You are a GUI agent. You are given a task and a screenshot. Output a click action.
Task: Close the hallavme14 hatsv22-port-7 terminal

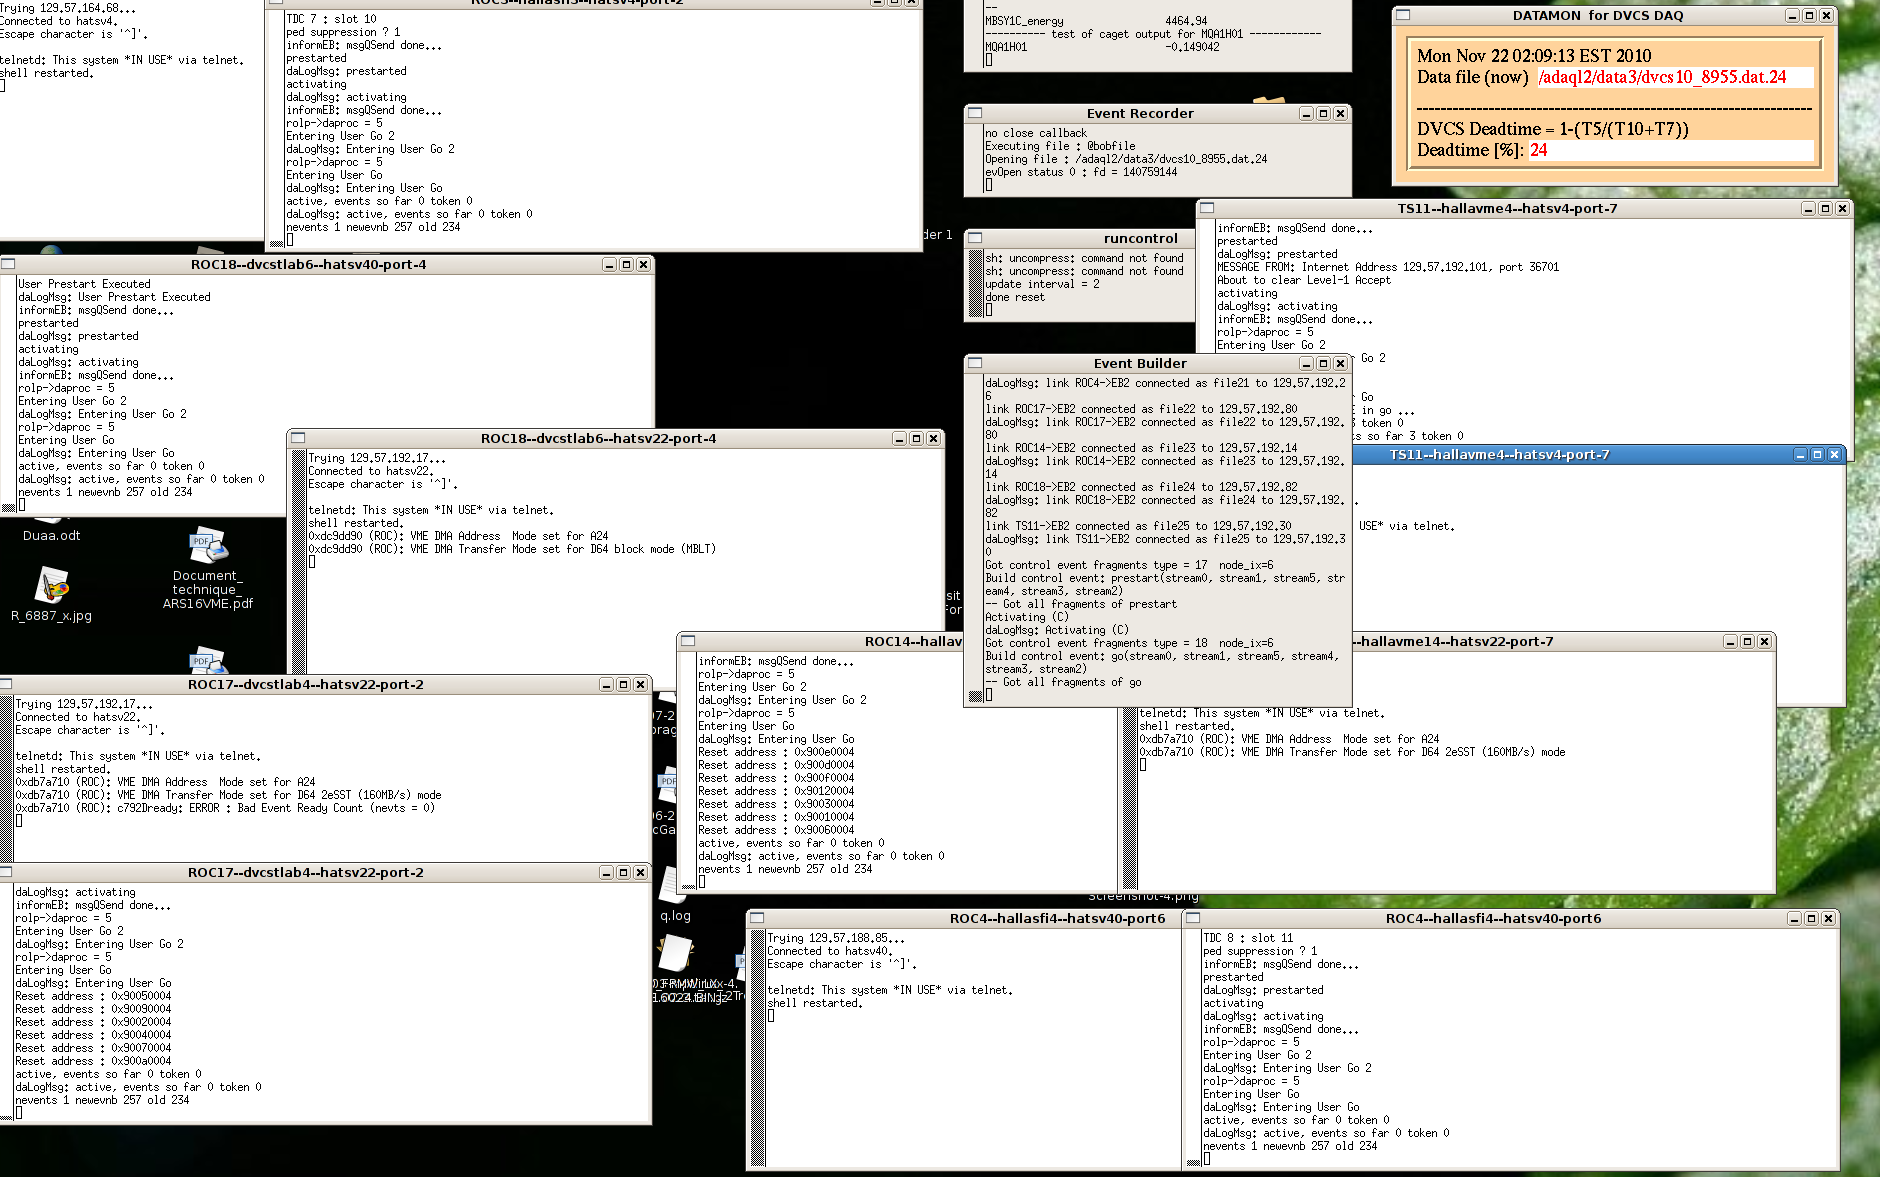(x=1764, y=642)
